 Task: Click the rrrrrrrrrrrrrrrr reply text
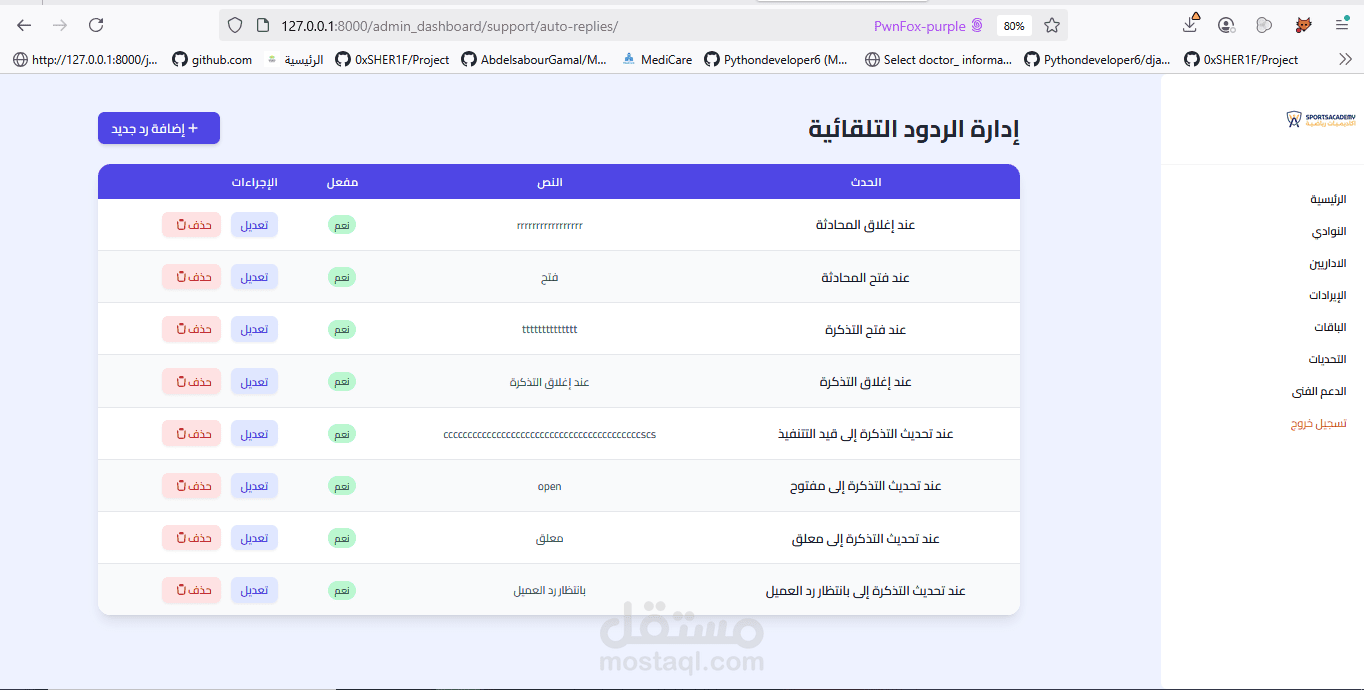coord(550,226)
